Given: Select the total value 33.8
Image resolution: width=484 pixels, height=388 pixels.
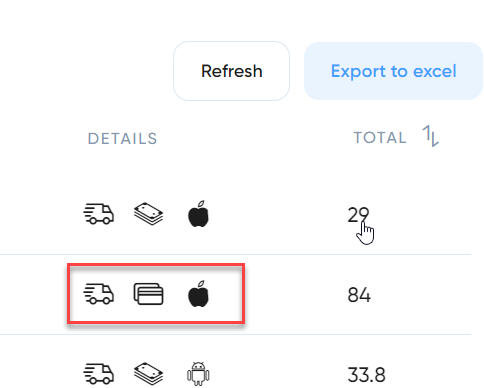Looking at the screenshot, I should pyautogui.click(x=366, y=375).
